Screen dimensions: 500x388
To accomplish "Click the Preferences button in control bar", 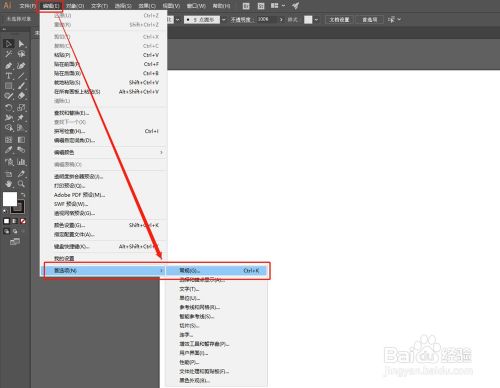I will click(x=370, y=20).
